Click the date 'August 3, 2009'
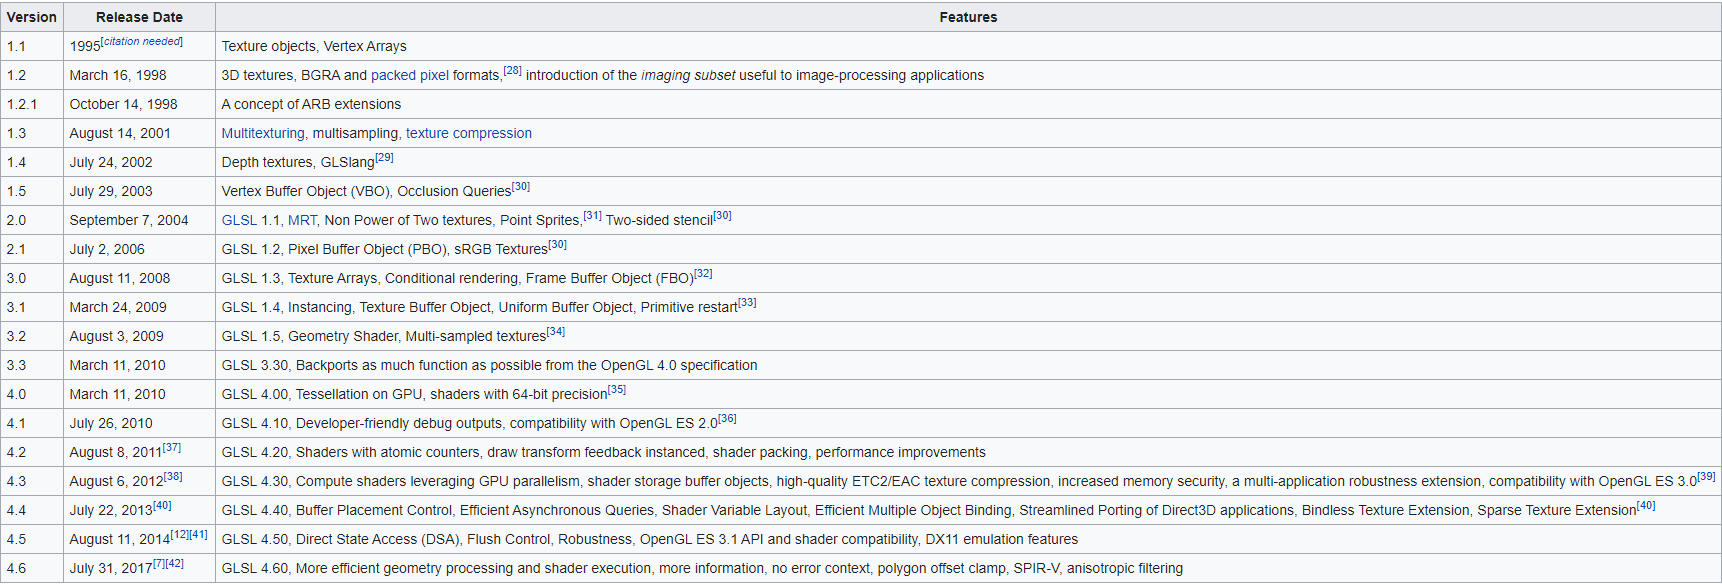 [116, 337]
